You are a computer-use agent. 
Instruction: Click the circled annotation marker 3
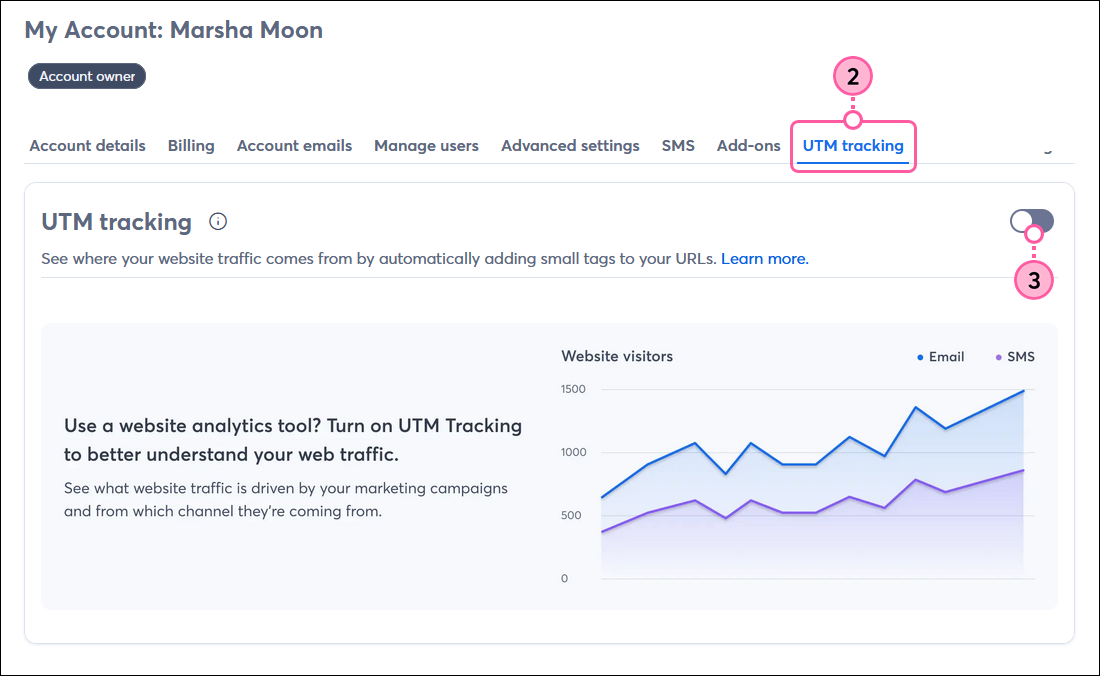point(1034,281)
